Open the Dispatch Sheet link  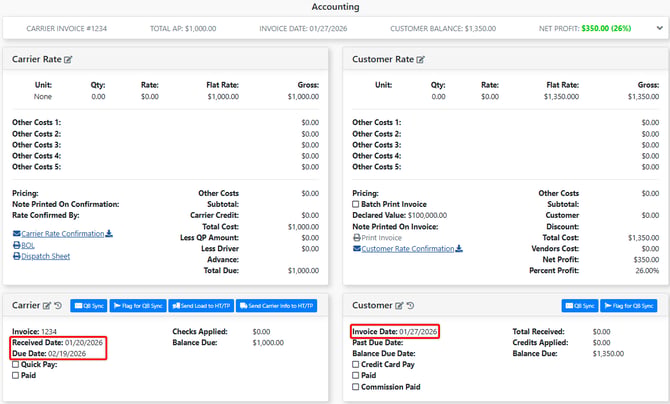pos(46,256)
